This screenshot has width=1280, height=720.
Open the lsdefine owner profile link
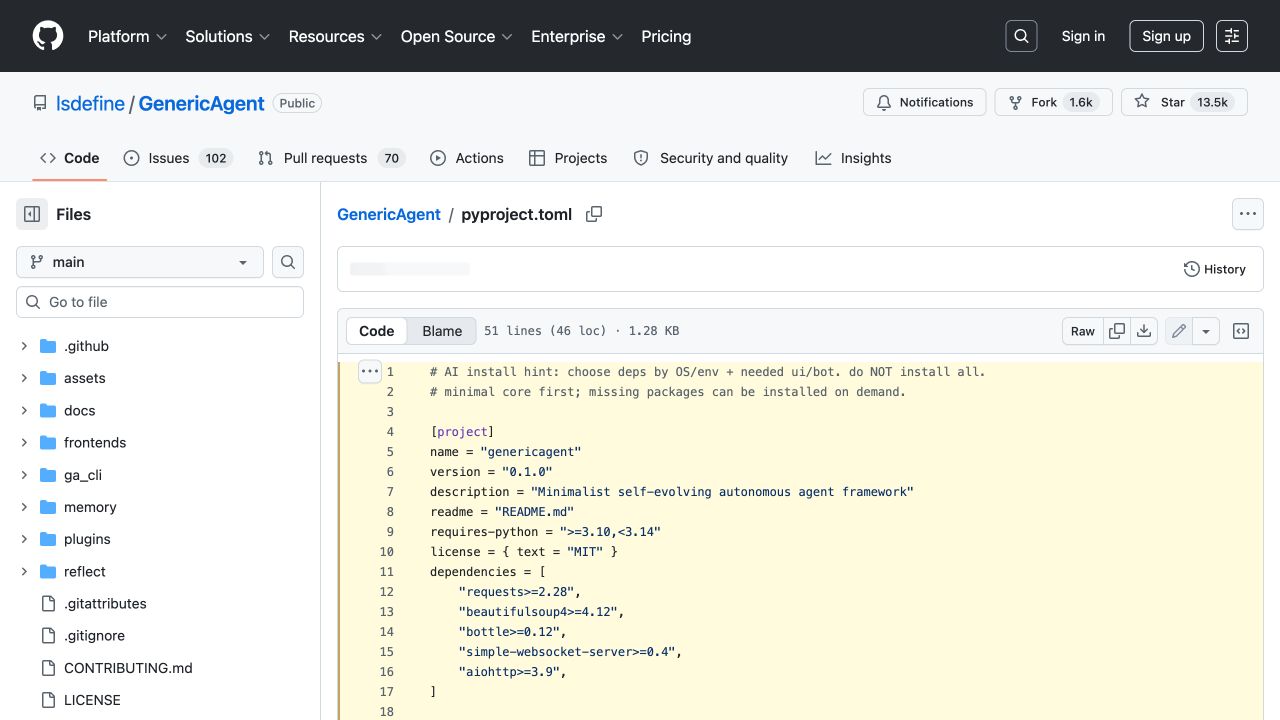(x=90, y=103)
